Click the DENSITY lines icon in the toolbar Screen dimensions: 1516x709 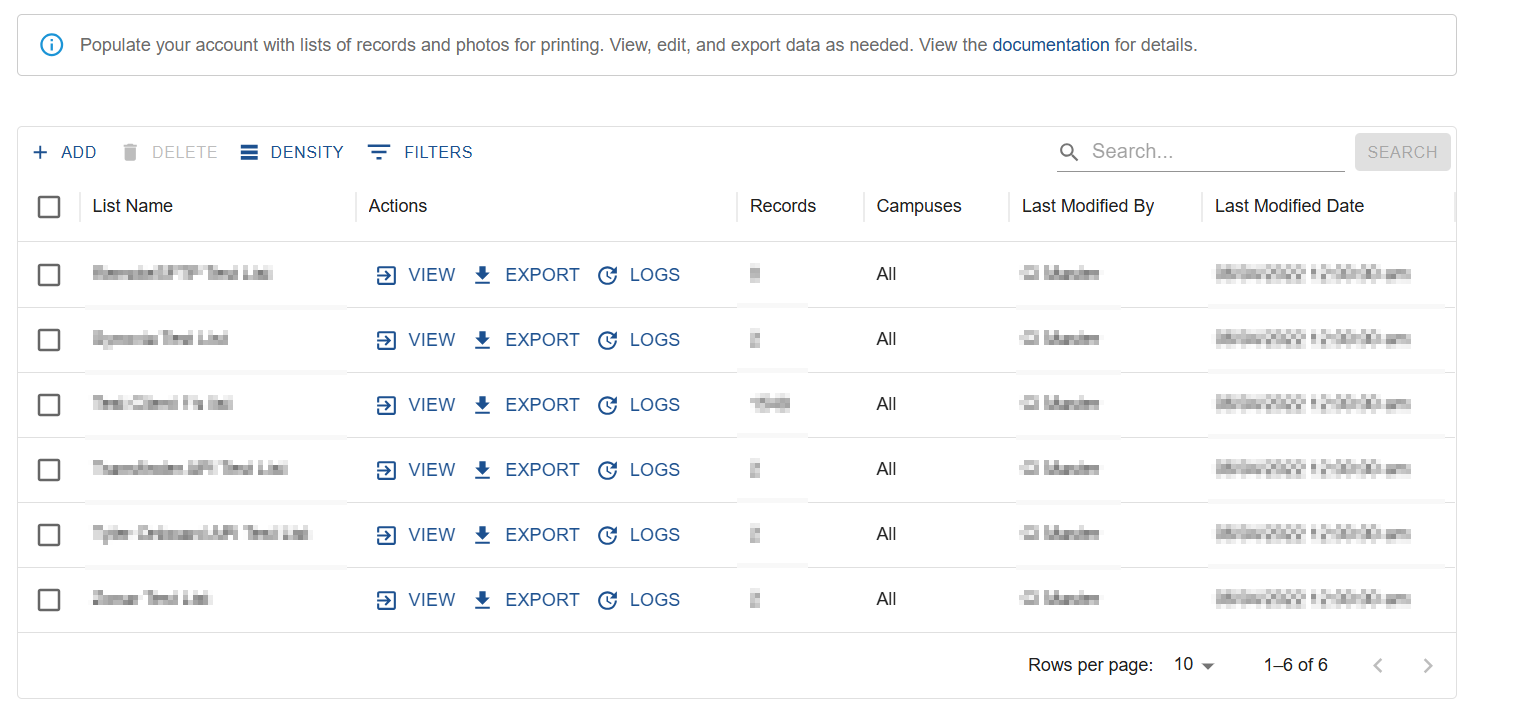(x=249, y=152)
